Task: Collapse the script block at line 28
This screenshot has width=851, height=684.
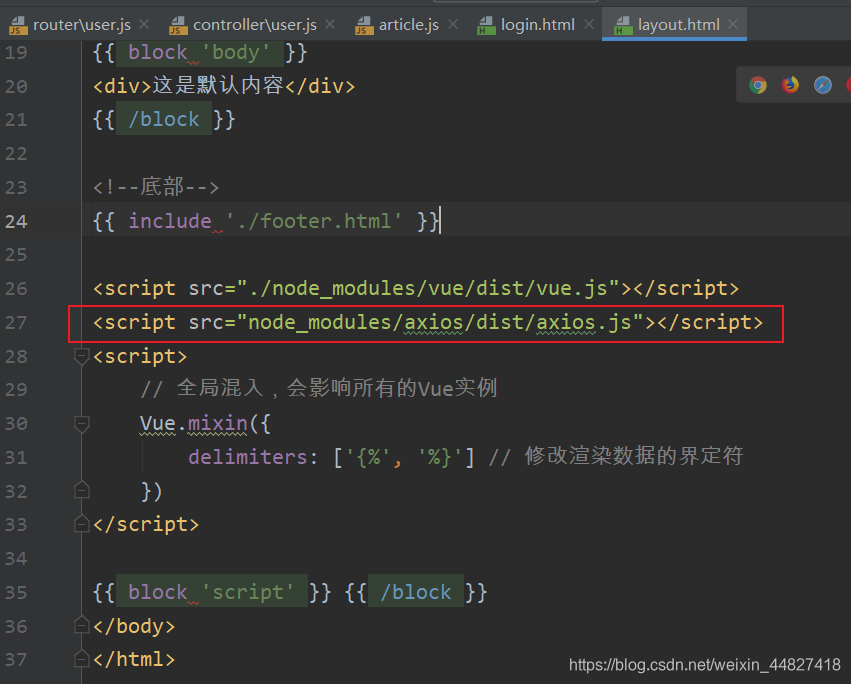Action: click(81, 357)
